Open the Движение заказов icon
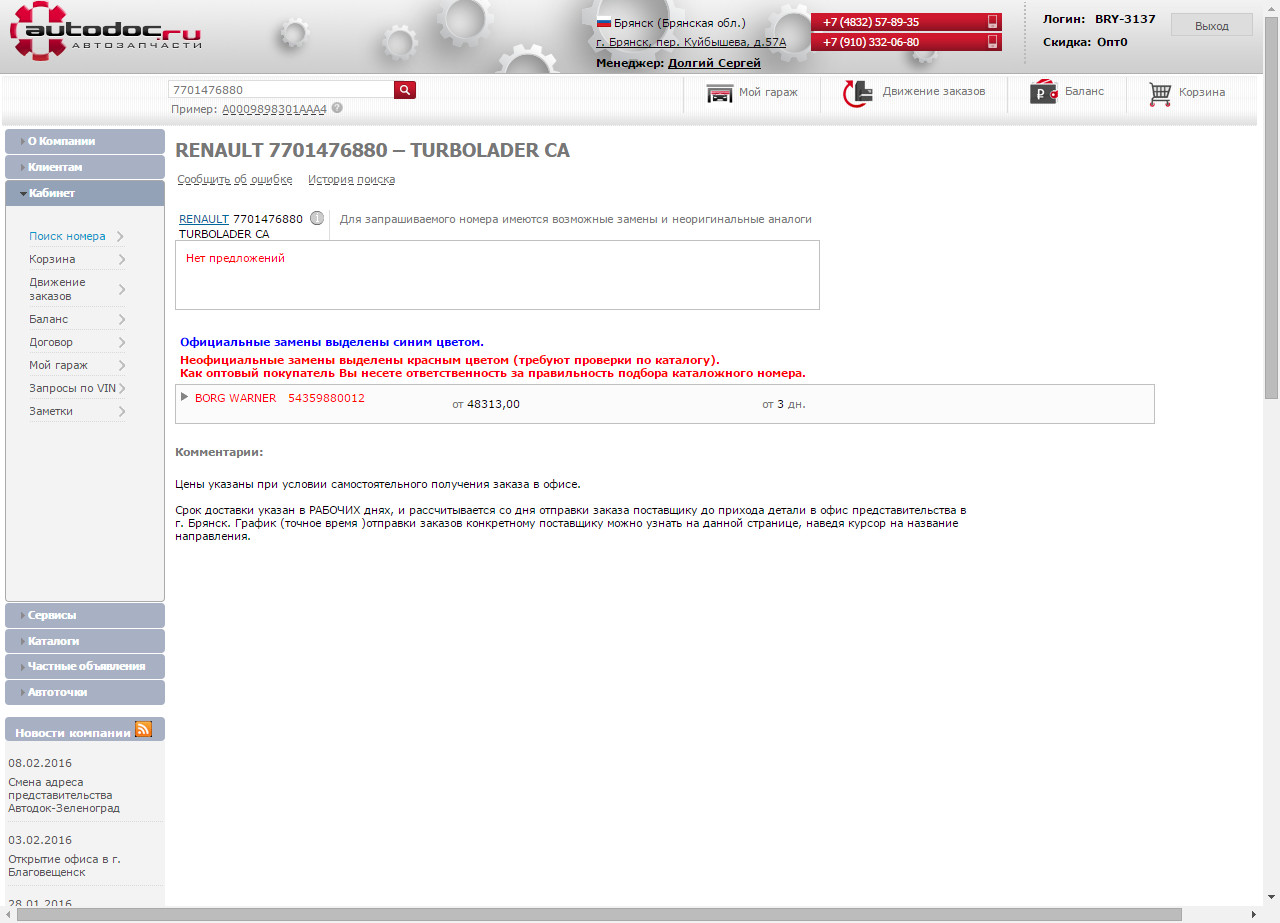Image resolution: width=1280 pixels, height=923 pixels. 857,93
